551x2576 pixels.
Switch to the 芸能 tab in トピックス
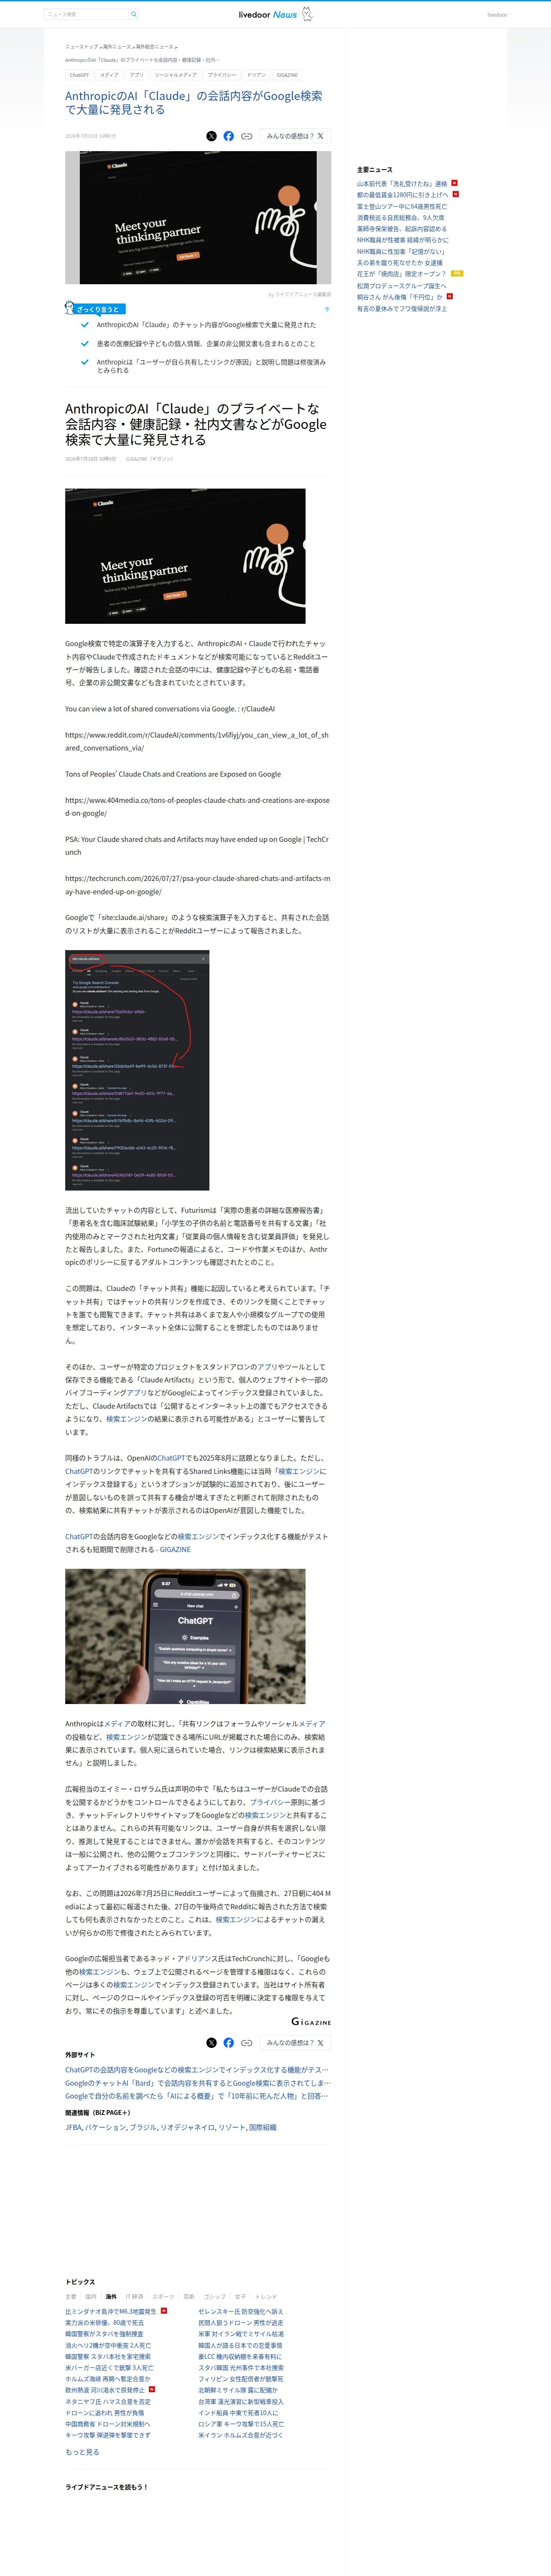pos(189,2296)
